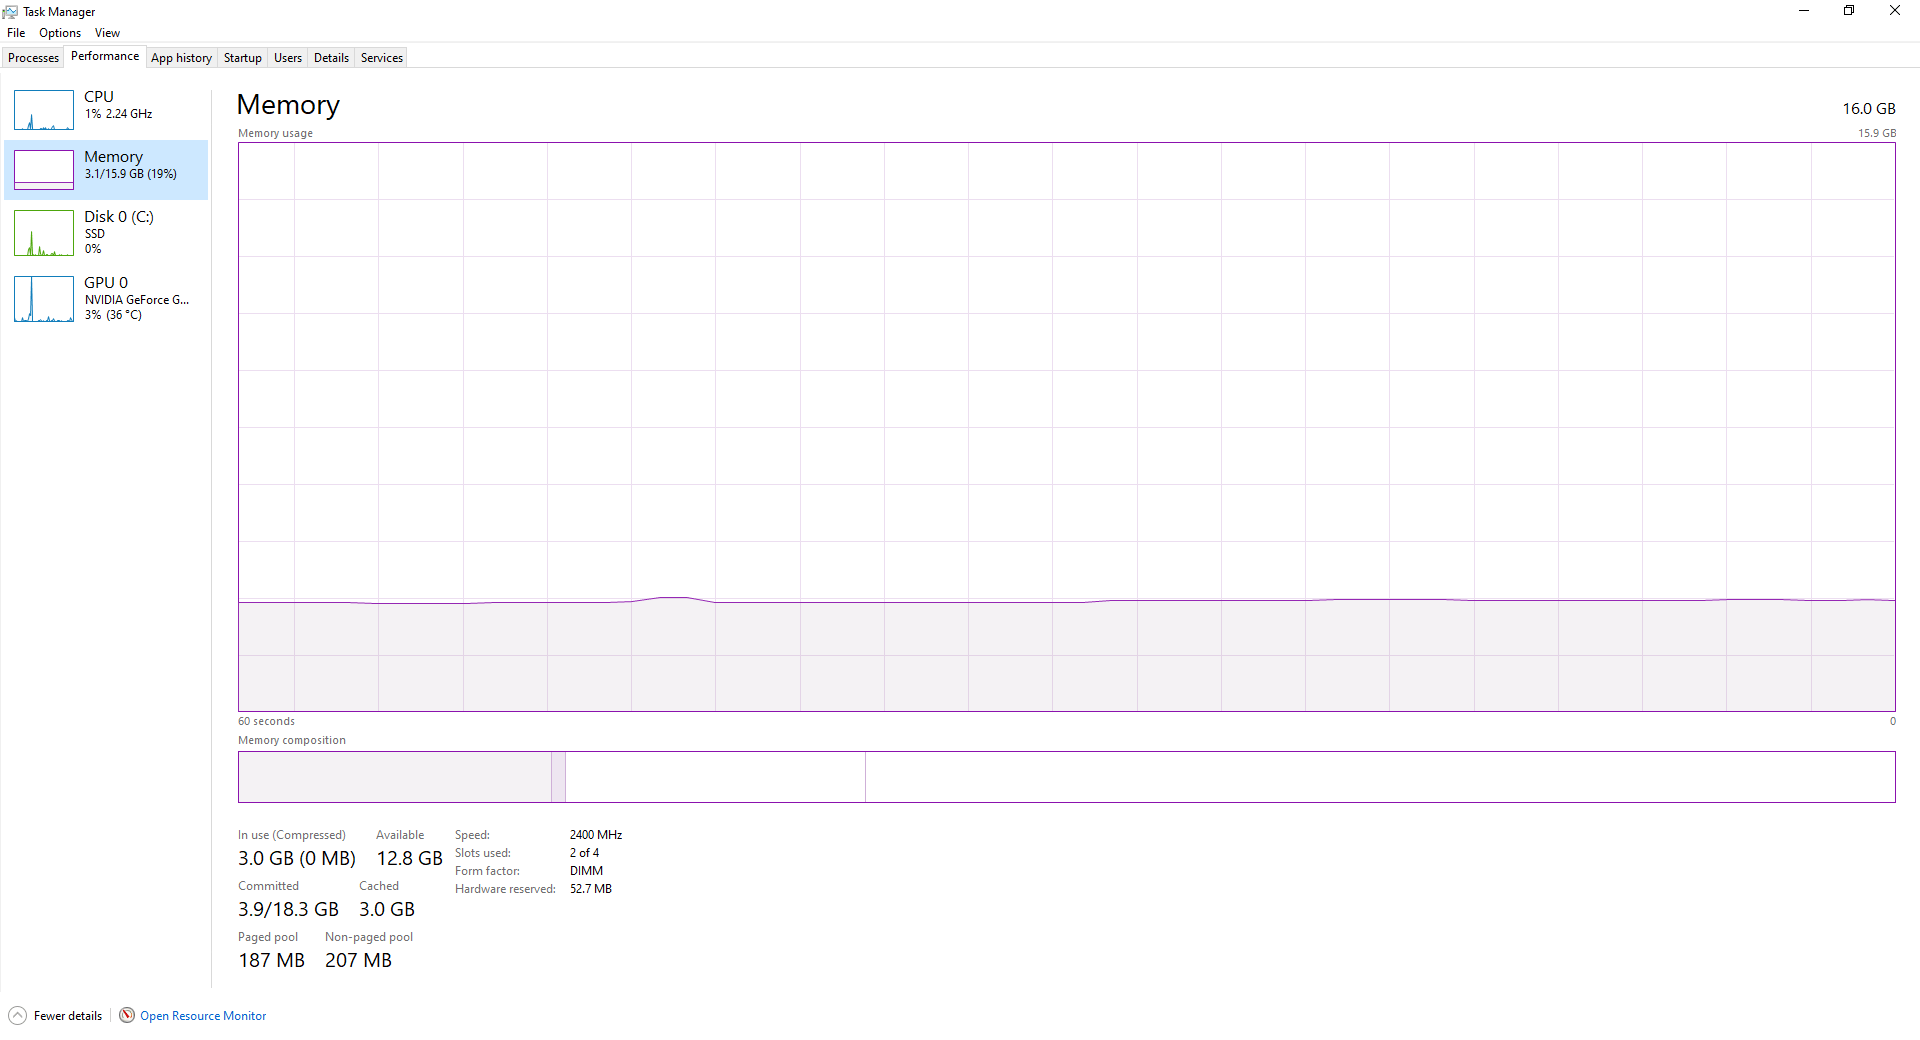Click the GPU 0 label

(x=106, y=283)
